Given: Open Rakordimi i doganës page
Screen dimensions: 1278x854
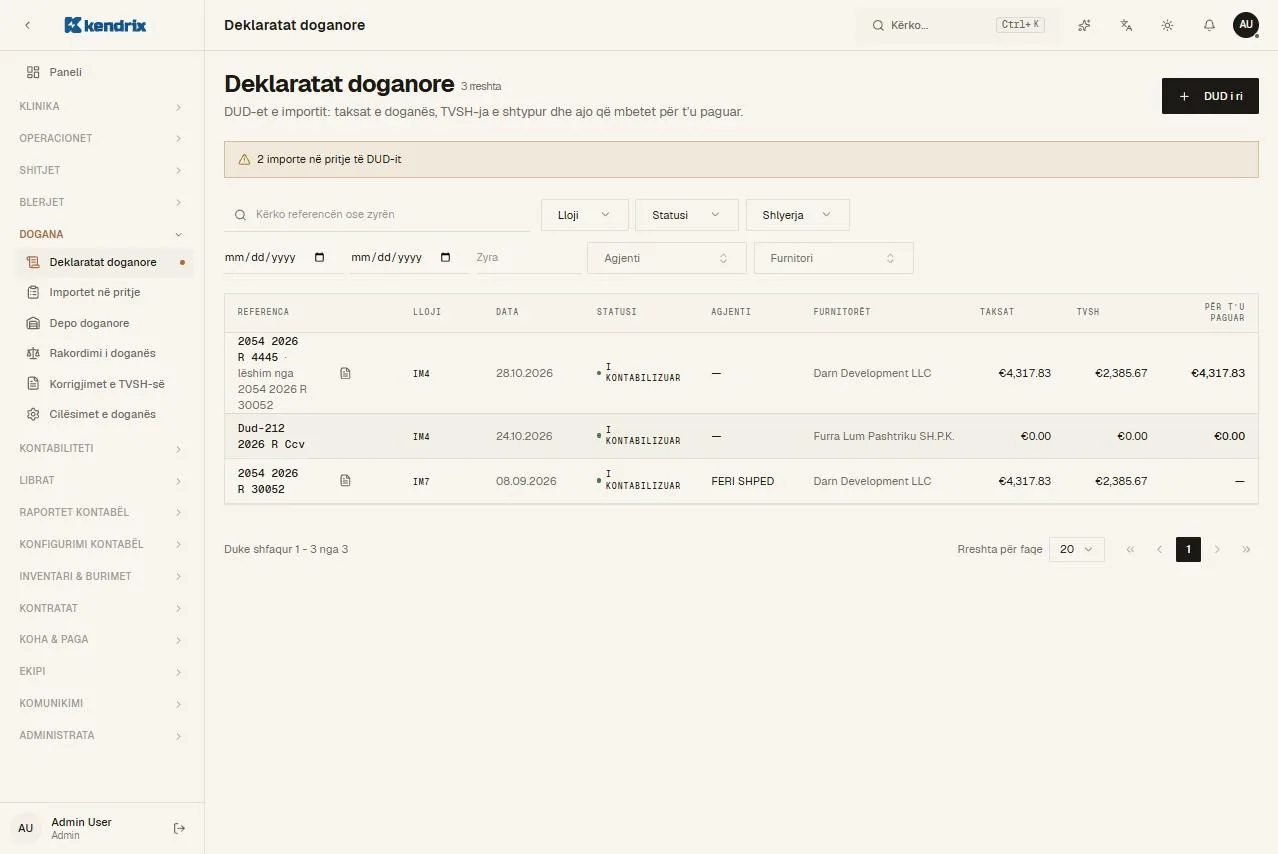Looking at the screenshot, I should pyautogui.click(x=102, y=353).
